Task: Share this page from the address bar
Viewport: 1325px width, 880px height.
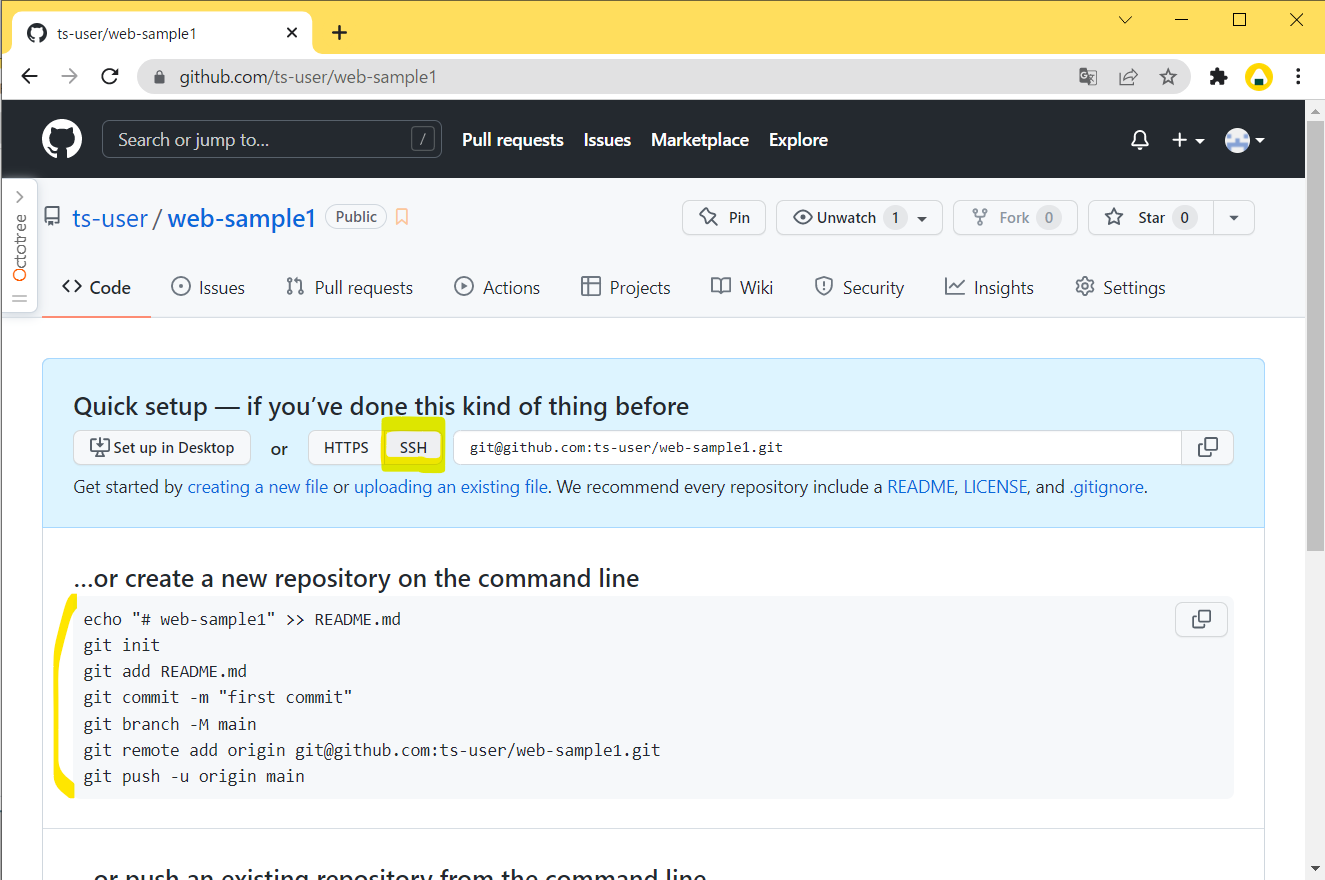Action: tap(1128, 77)
